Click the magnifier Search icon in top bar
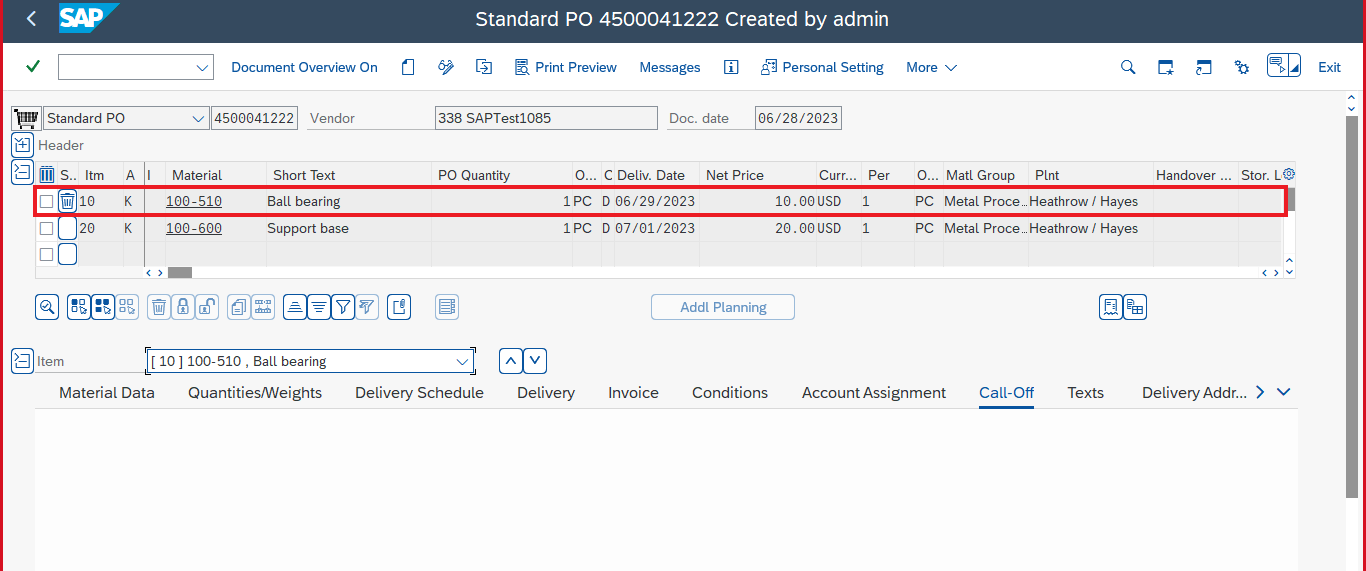The width and height of the screenshot is (1366, 571). (x=1128, y=67)
